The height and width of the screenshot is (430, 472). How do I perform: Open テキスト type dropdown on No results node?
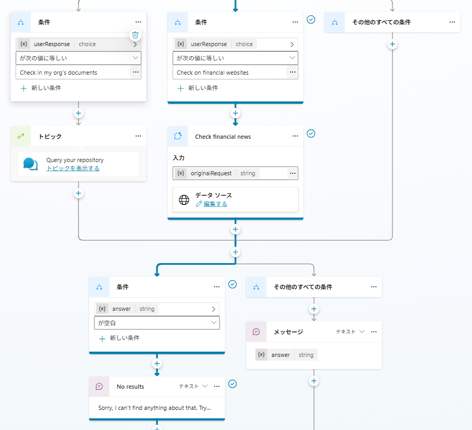tap(193, 386)
